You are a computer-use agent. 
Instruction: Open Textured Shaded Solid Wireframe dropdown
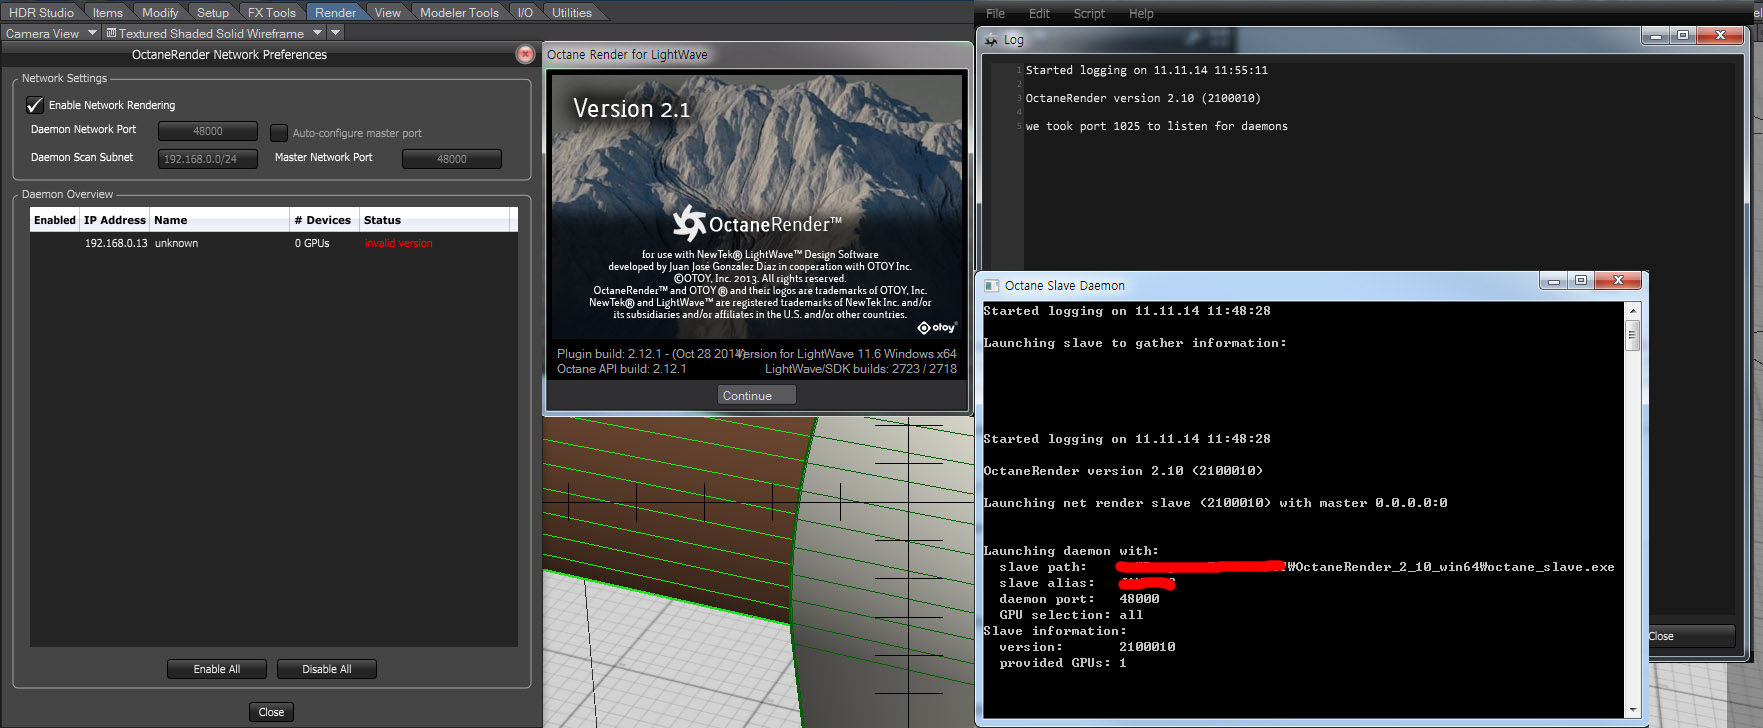215,33
